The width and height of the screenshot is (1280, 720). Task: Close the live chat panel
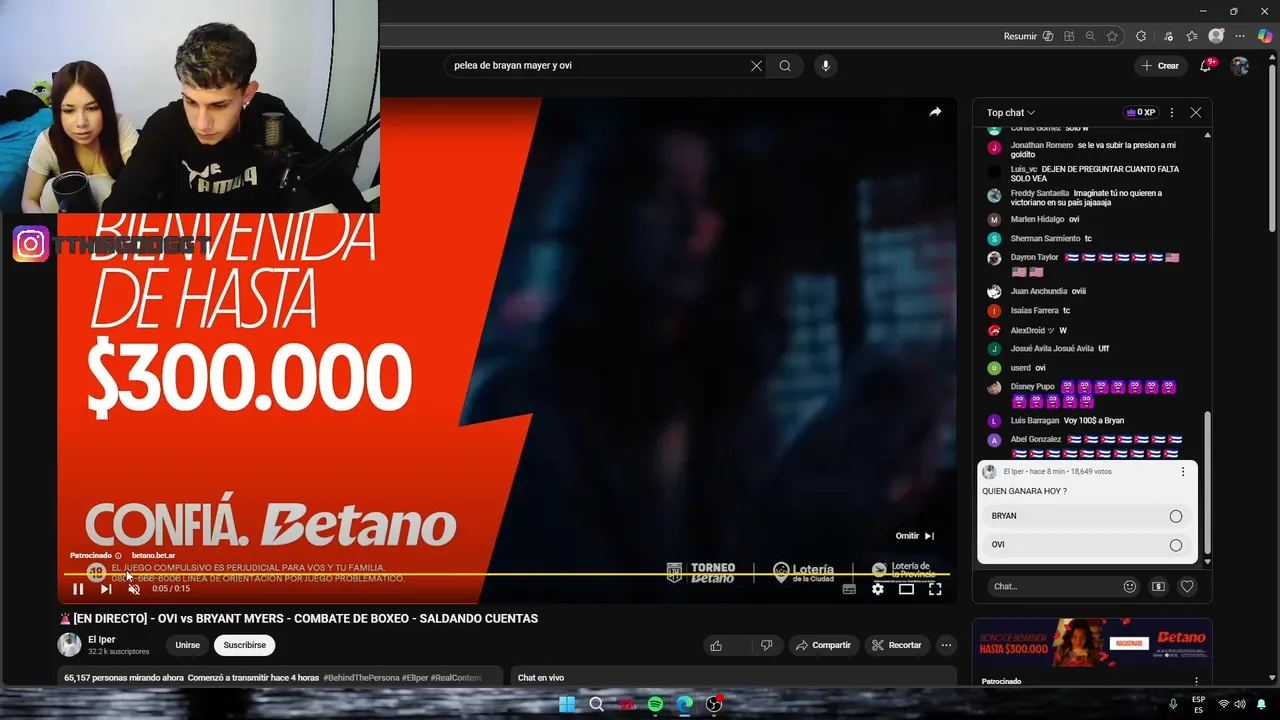[1195, 113]
